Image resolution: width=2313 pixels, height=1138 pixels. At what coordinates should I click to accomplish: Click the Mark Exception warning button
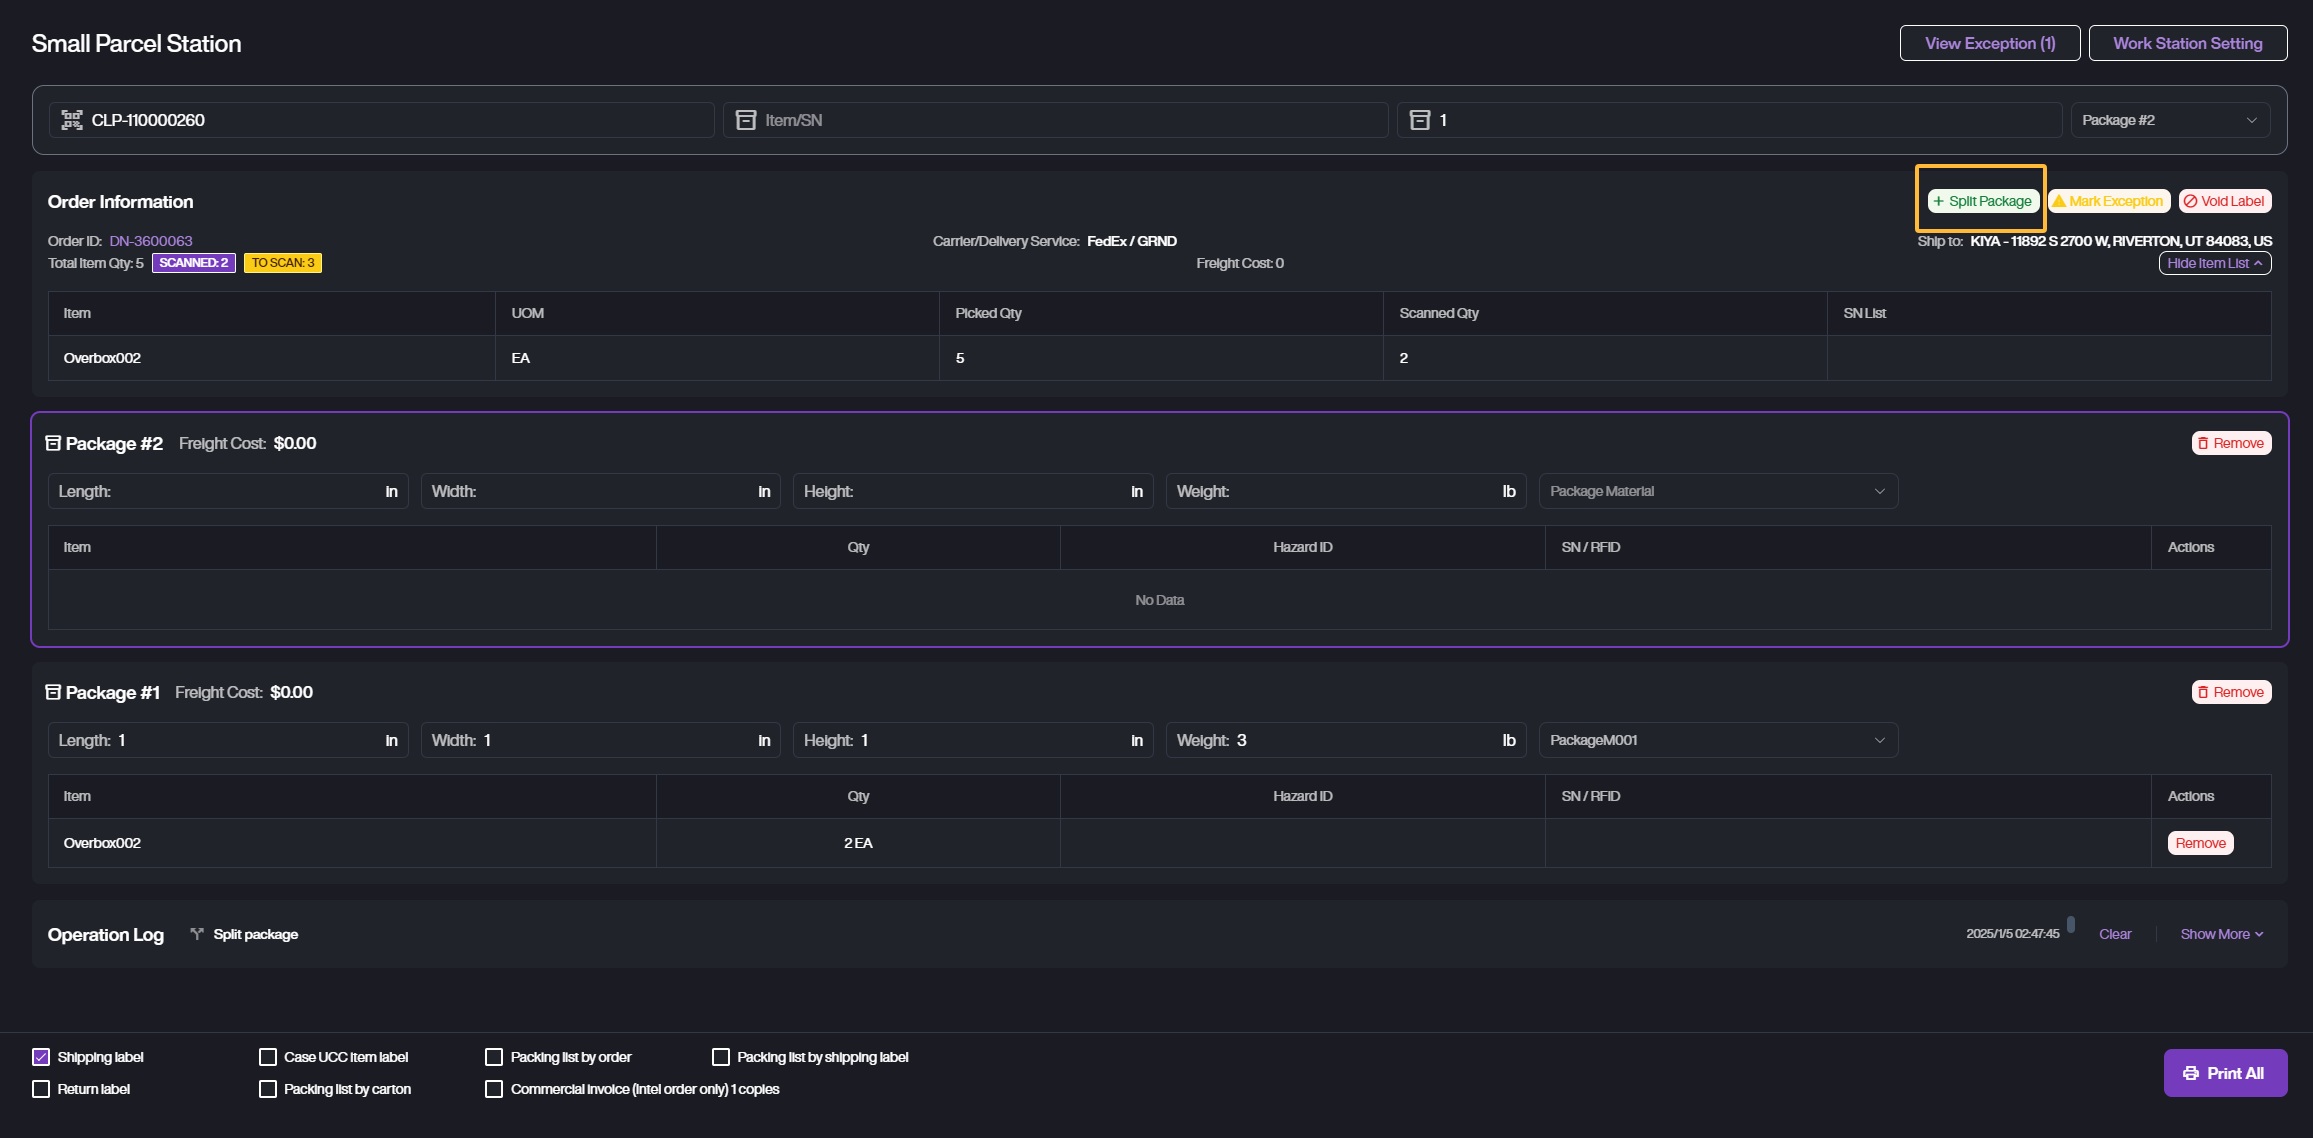tap(2108, 201)
